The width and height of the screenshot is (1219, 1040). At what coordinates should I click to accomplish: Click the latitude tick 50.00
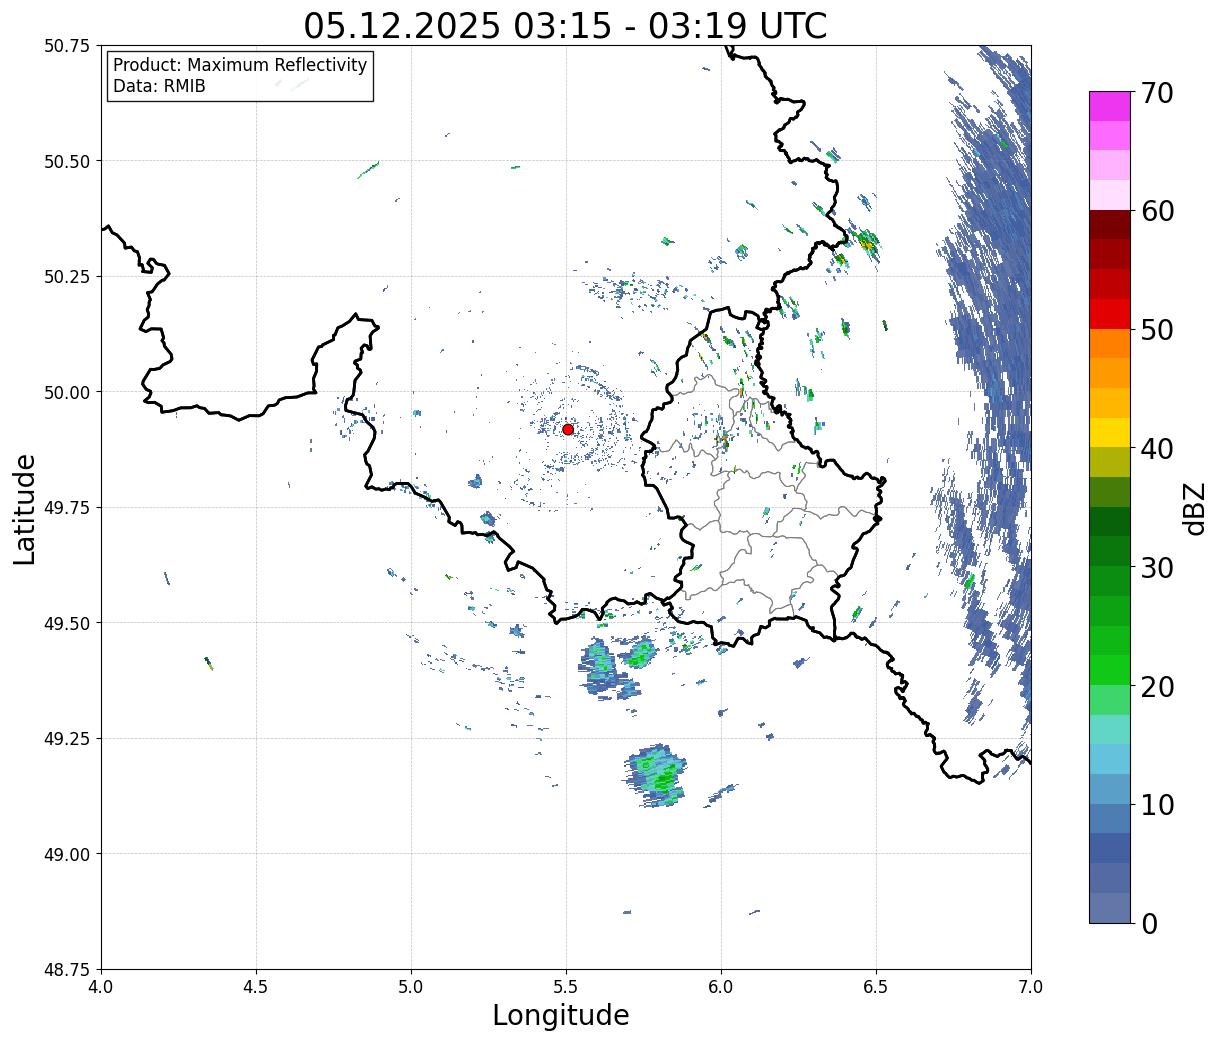point(67,392)
